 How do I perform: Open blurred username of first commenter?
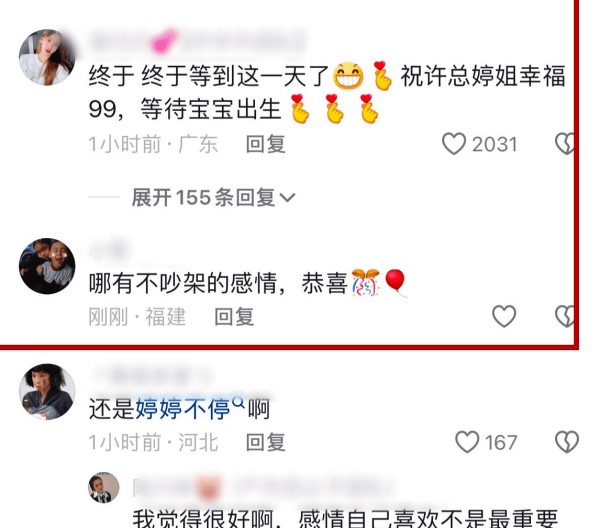[x=197, y=41]
